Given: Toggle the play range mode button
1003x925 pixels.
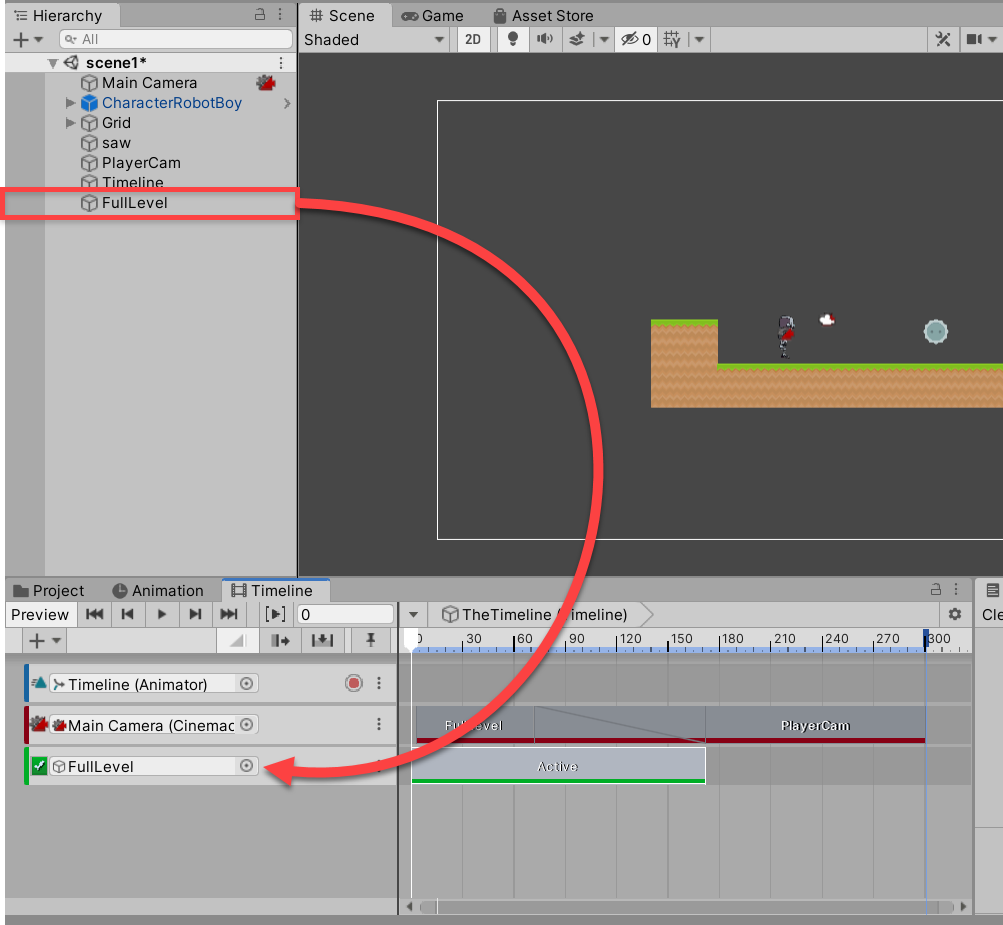Looking at the screenshot, I should (276, 614).
